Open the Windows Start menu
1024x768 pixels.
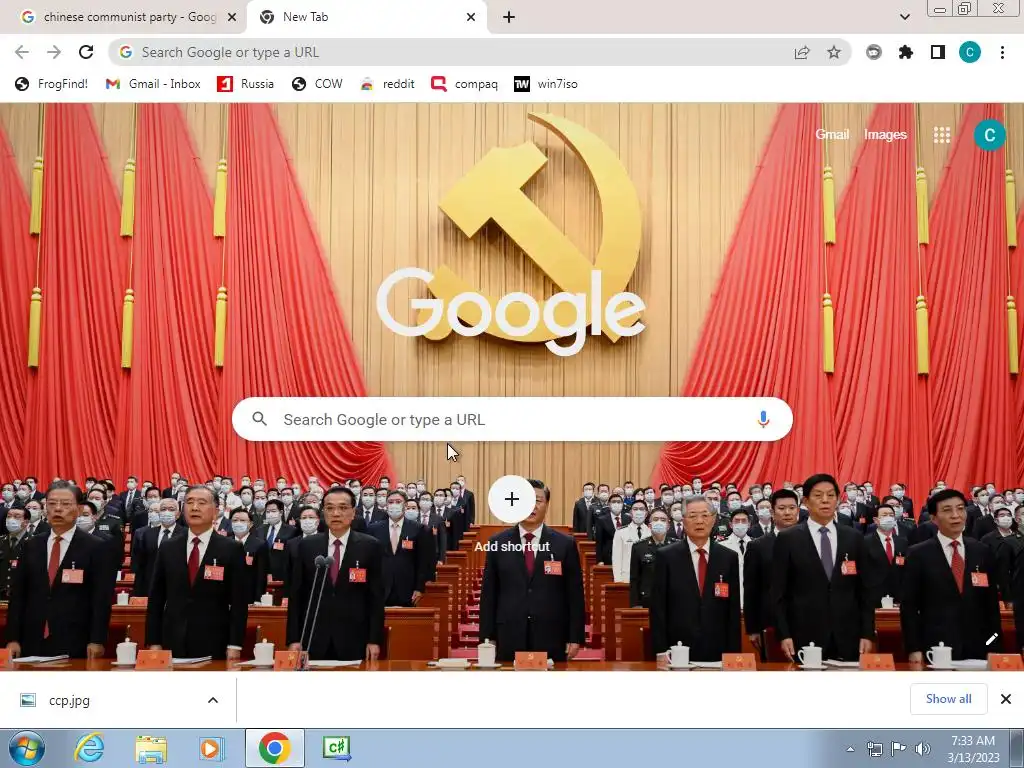[x=27, y=748]
